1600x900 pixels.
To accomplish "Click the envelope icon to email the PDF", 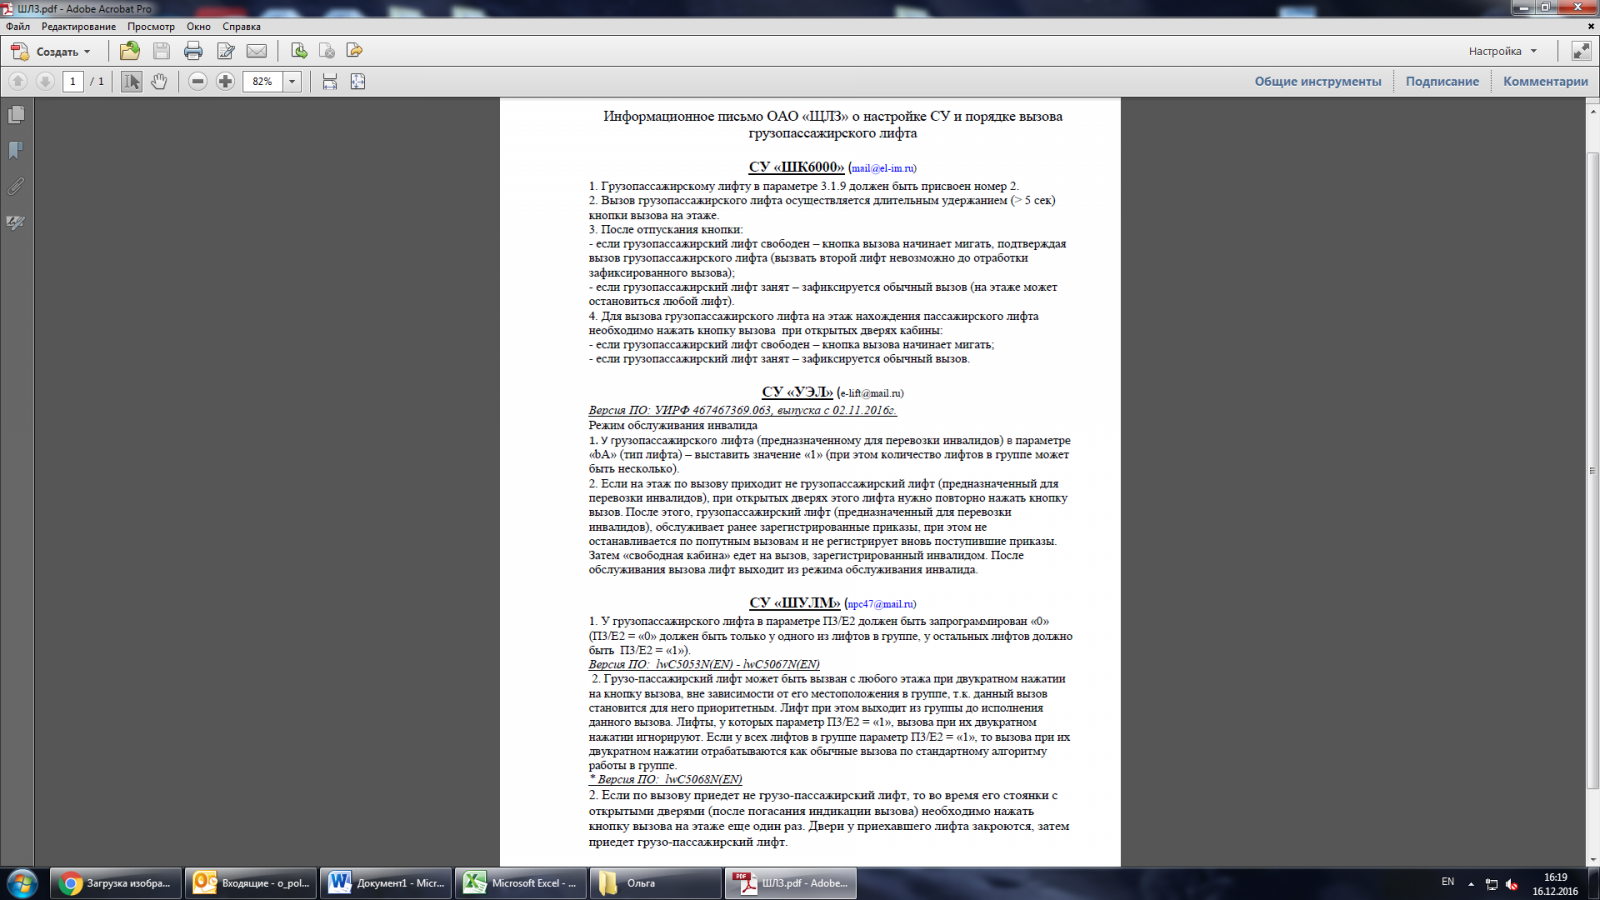I will [x=257, y=51].
